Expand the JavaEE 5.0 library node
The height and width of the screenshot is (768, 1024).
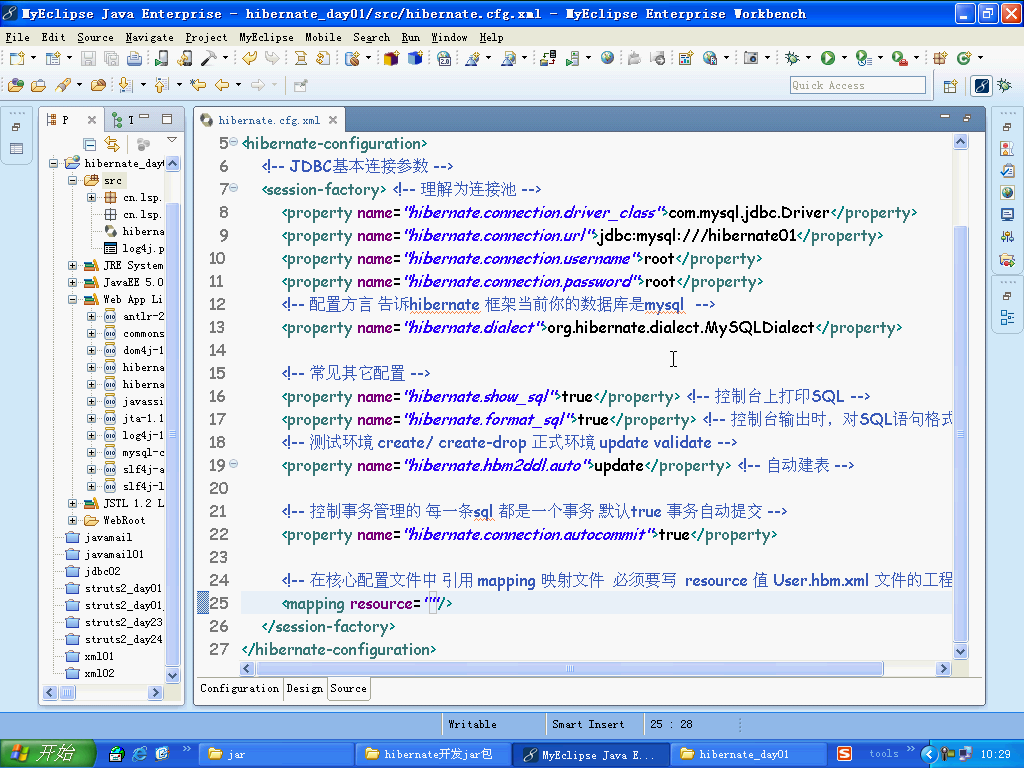72,282
